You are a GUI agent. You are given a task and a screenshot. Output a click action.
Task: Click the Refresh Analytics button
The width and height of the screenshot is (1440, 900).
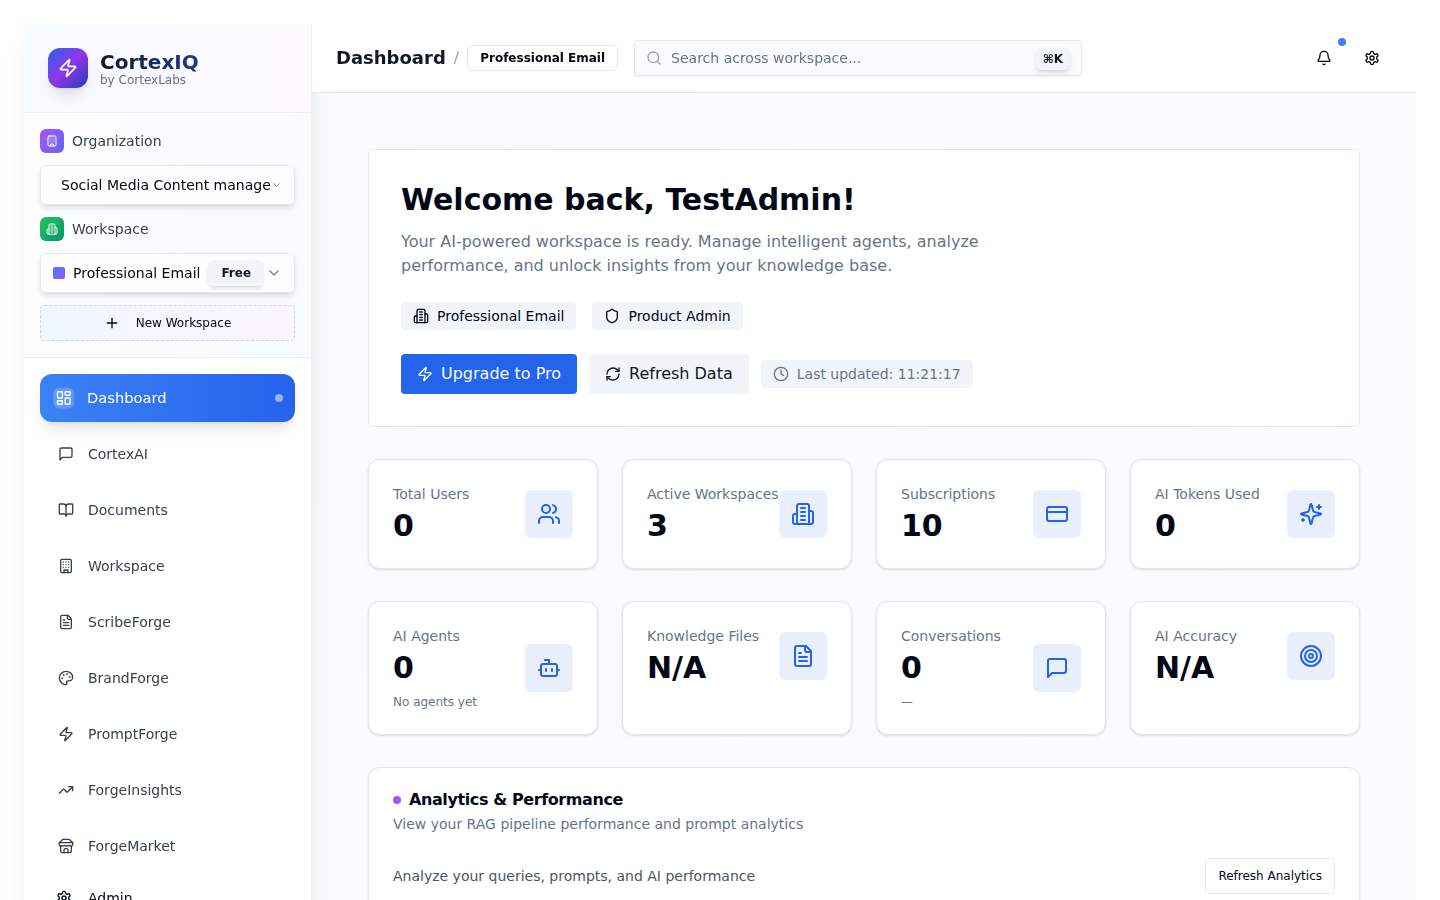point(1269,875)
